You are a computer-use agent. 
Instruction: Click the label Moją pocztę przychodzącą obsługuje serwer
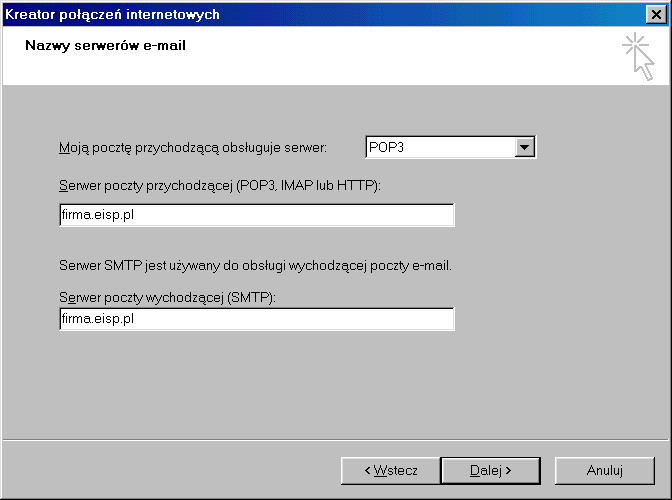pyautogui.click(x=192, y=148)
